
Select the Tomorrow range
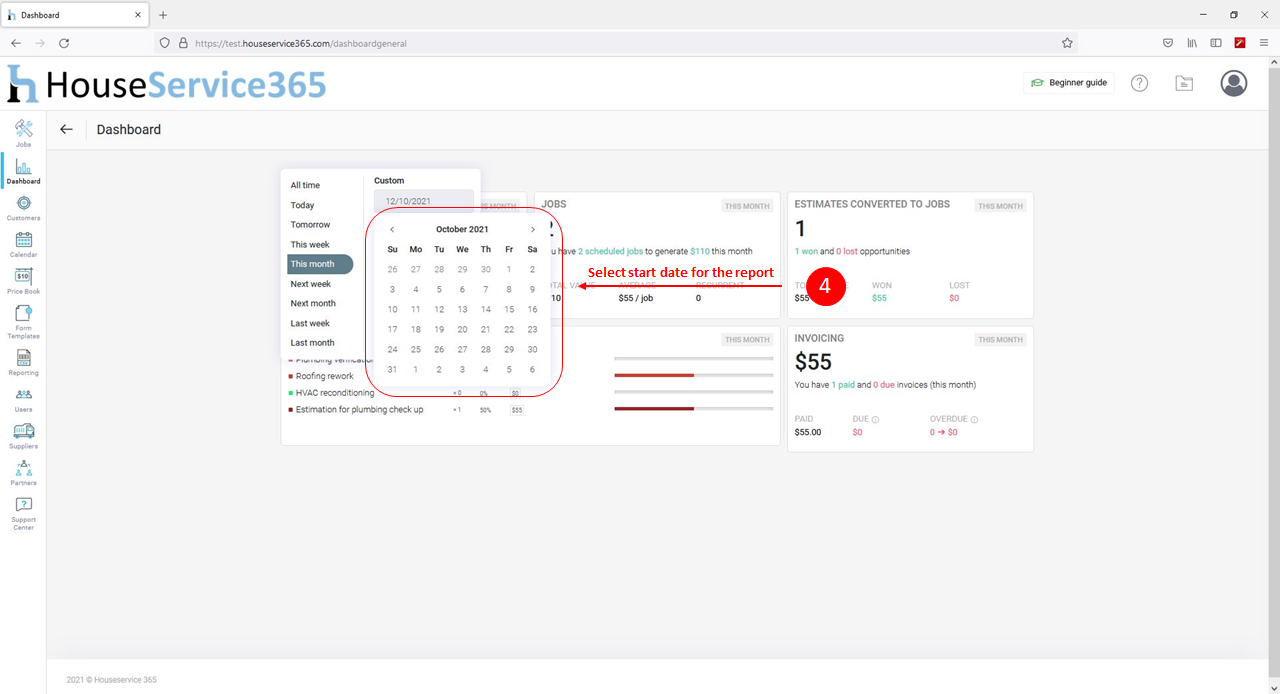pos(310,225)
